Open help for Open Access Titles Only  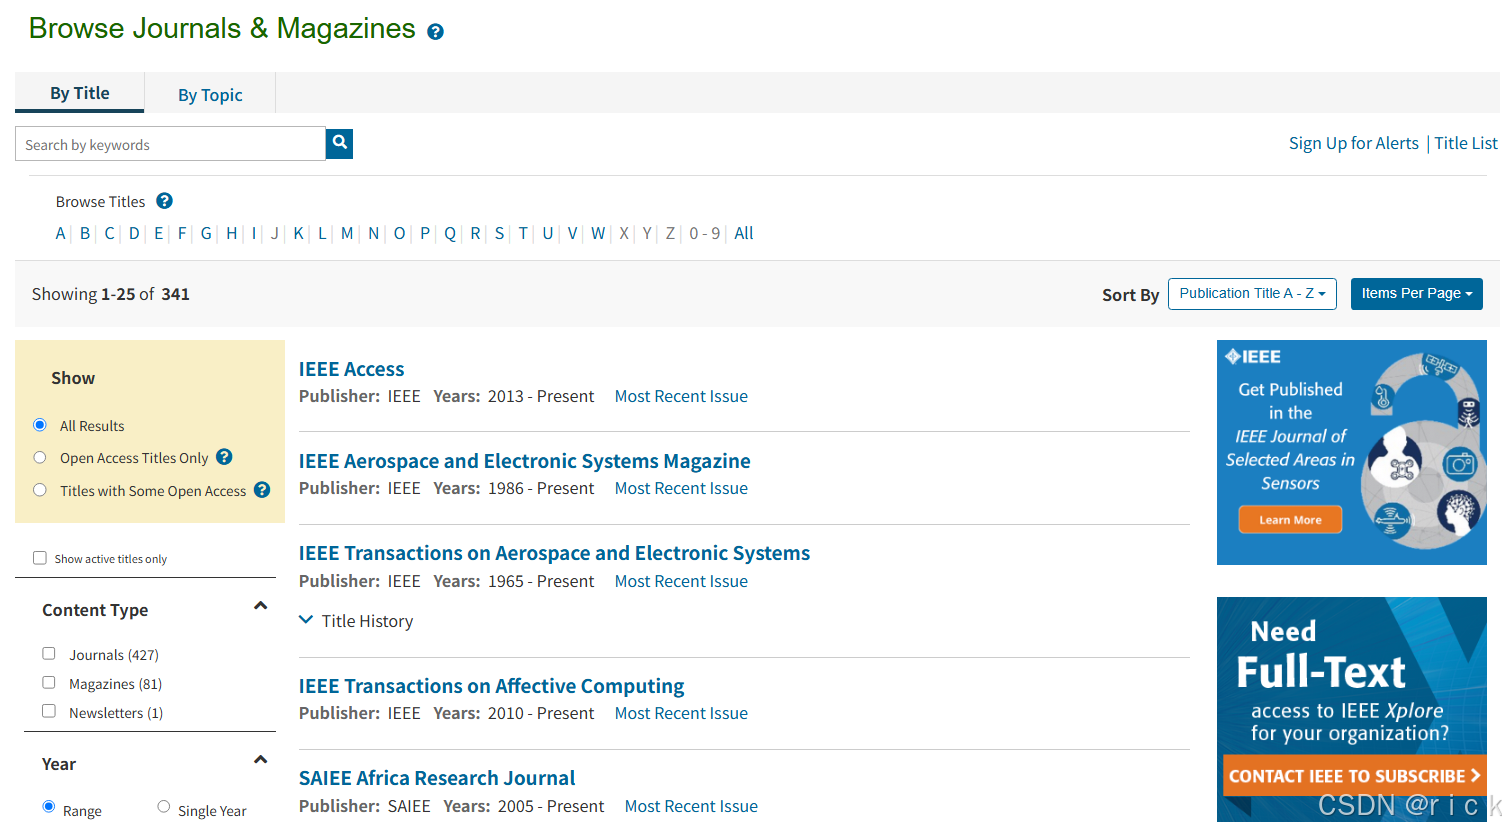pyautogui.click(x=224, y=457)
